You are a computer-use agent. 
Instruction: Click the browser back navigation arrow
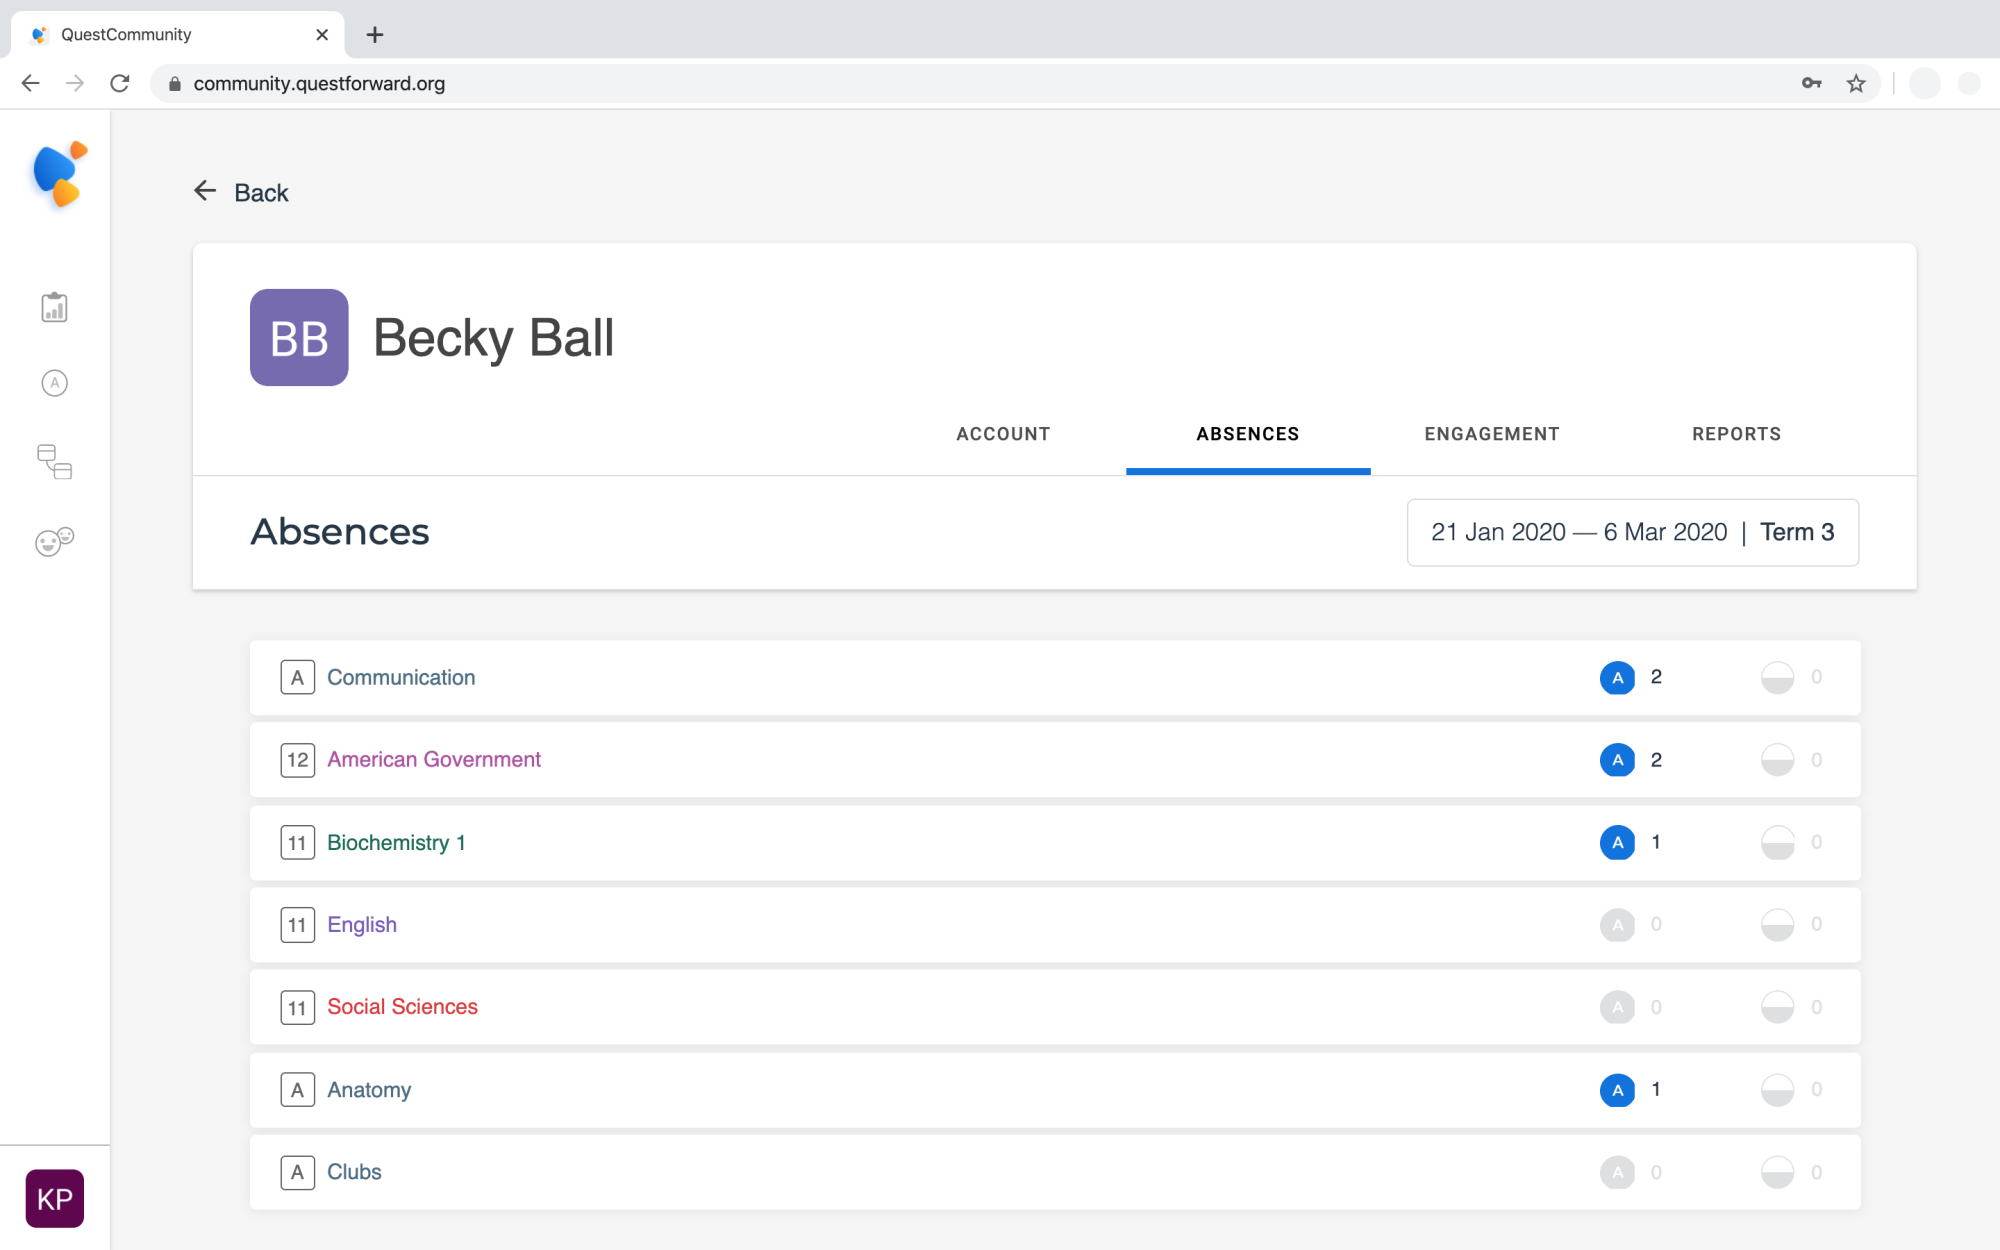tap(30, 83)
